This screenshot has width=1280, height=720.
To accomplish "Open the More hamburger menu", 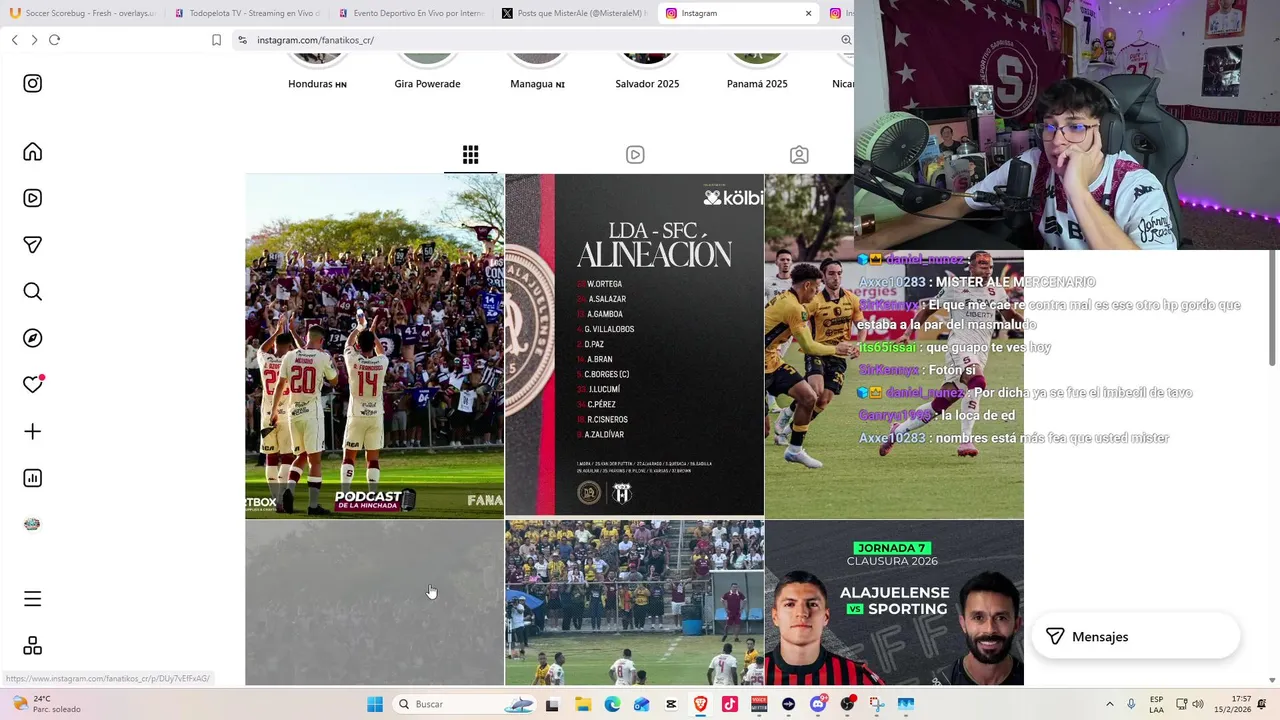I will point(33,599).
